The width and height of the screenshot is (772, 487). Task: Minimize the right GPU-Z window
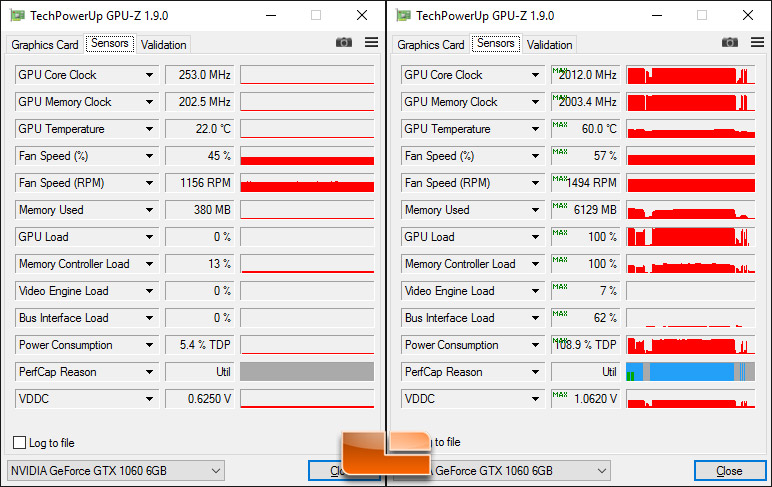point(657,15)
